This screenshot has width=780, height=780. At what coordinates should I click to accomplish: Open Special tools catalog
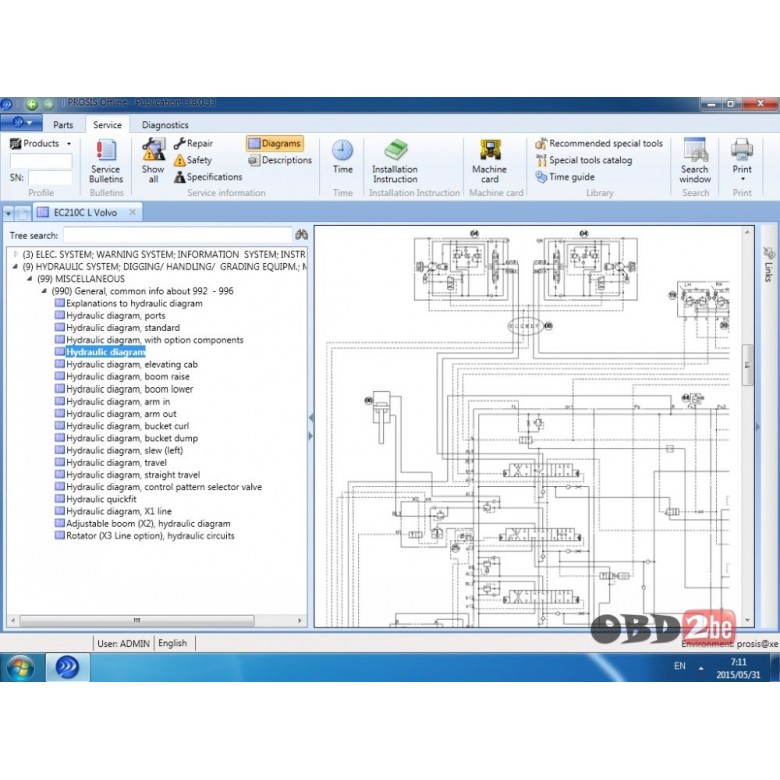coord(584,160)
